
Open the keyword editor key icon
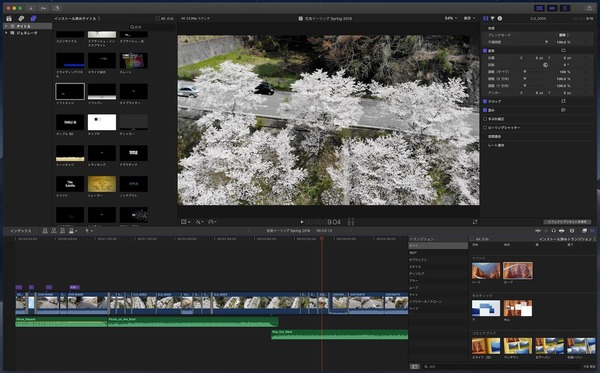[44, 8]
